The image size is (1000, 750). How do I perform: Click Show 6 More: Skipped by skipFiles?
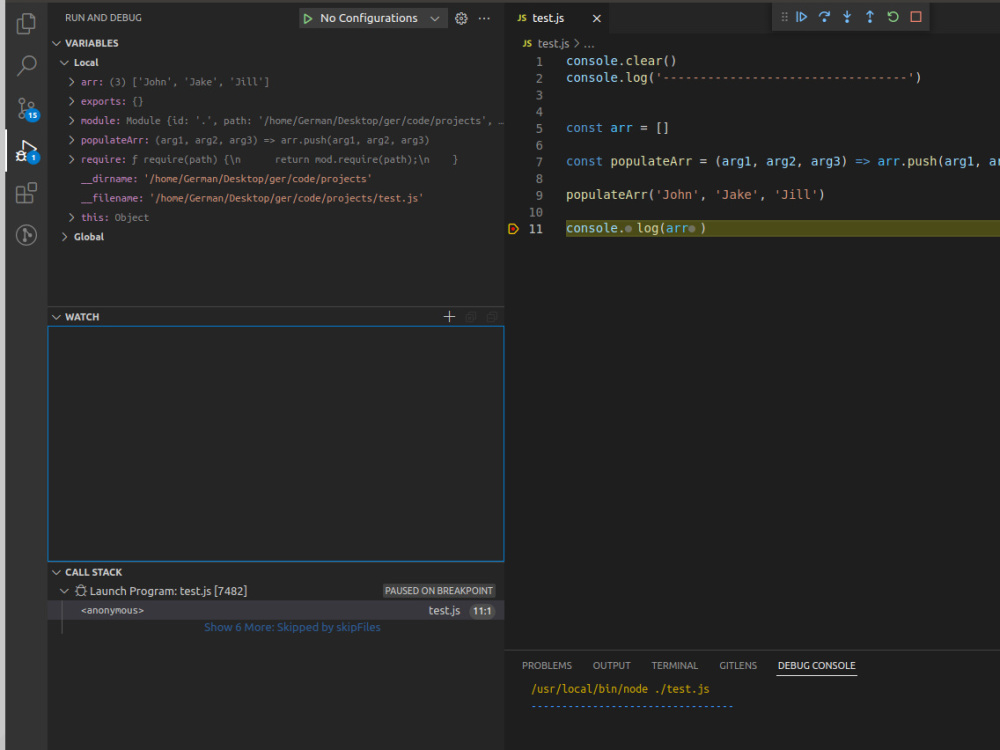(292, 627)
